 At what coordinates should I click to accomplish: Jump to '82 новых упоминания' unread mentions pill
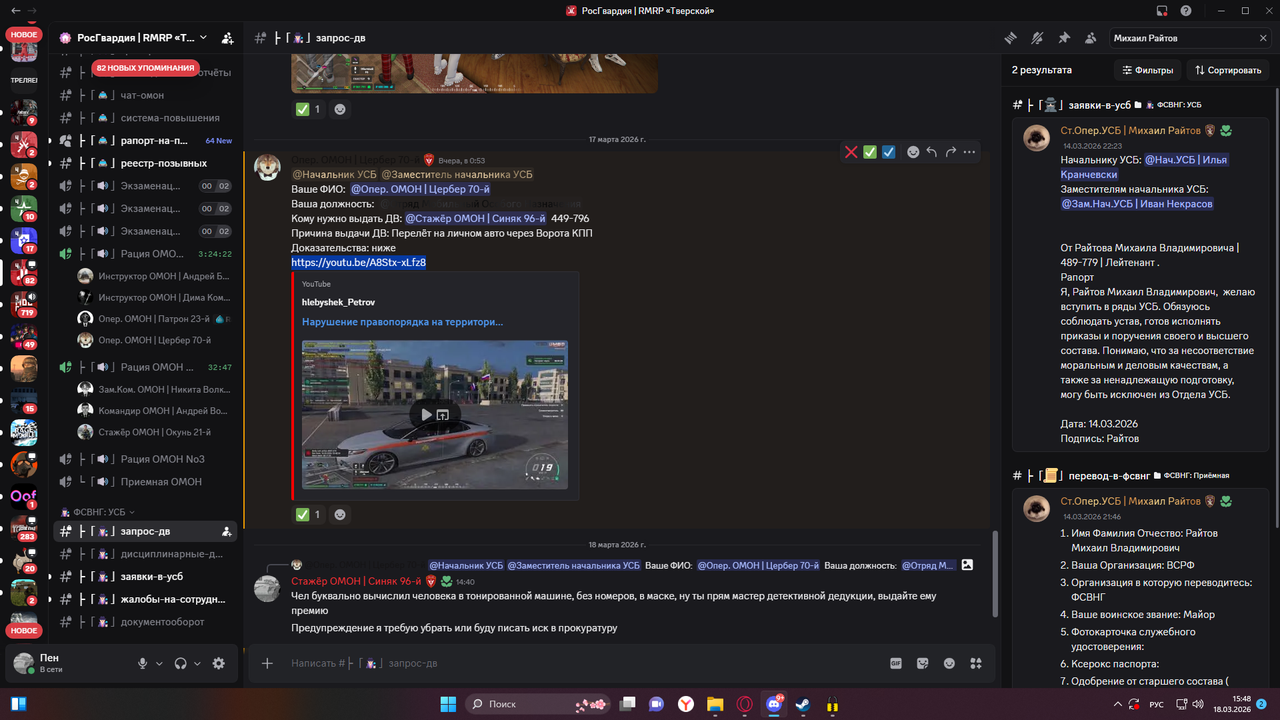[x=145, y=68]
